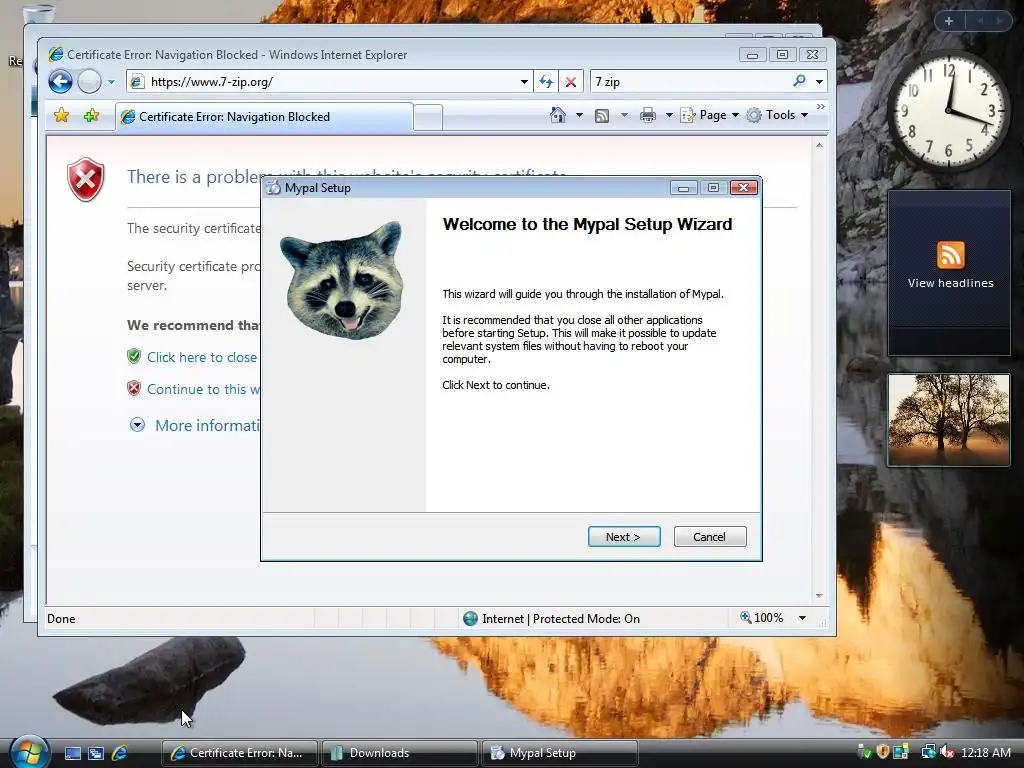Image resolution: width=1024 pixels, height=768 pixels.
Task: Click View headlines feed gadget
Action: [x=950, y=272]
